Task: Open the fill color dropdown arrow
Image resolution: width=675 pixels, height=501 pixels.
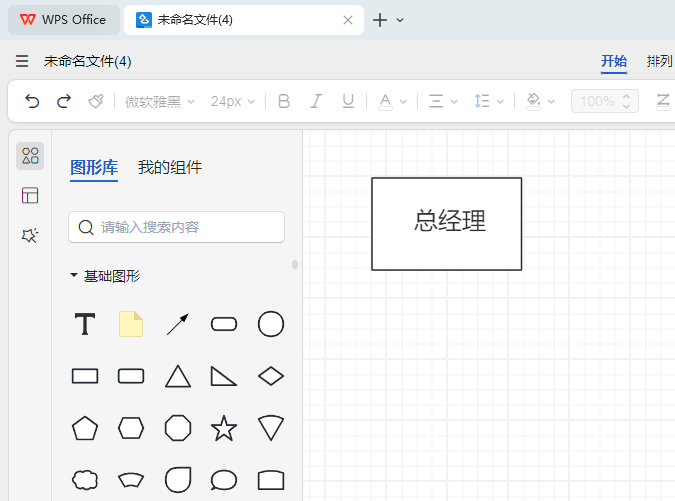Action: (551, 102)
